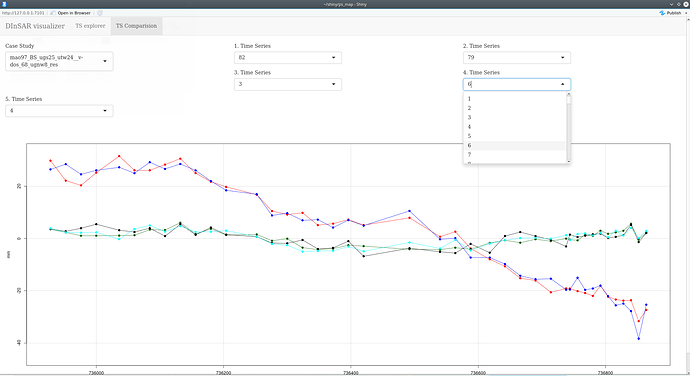This screenshot has width=690, height=376.
Task: Click the scrollbar of the dropdown list
Action: [569, 128]
